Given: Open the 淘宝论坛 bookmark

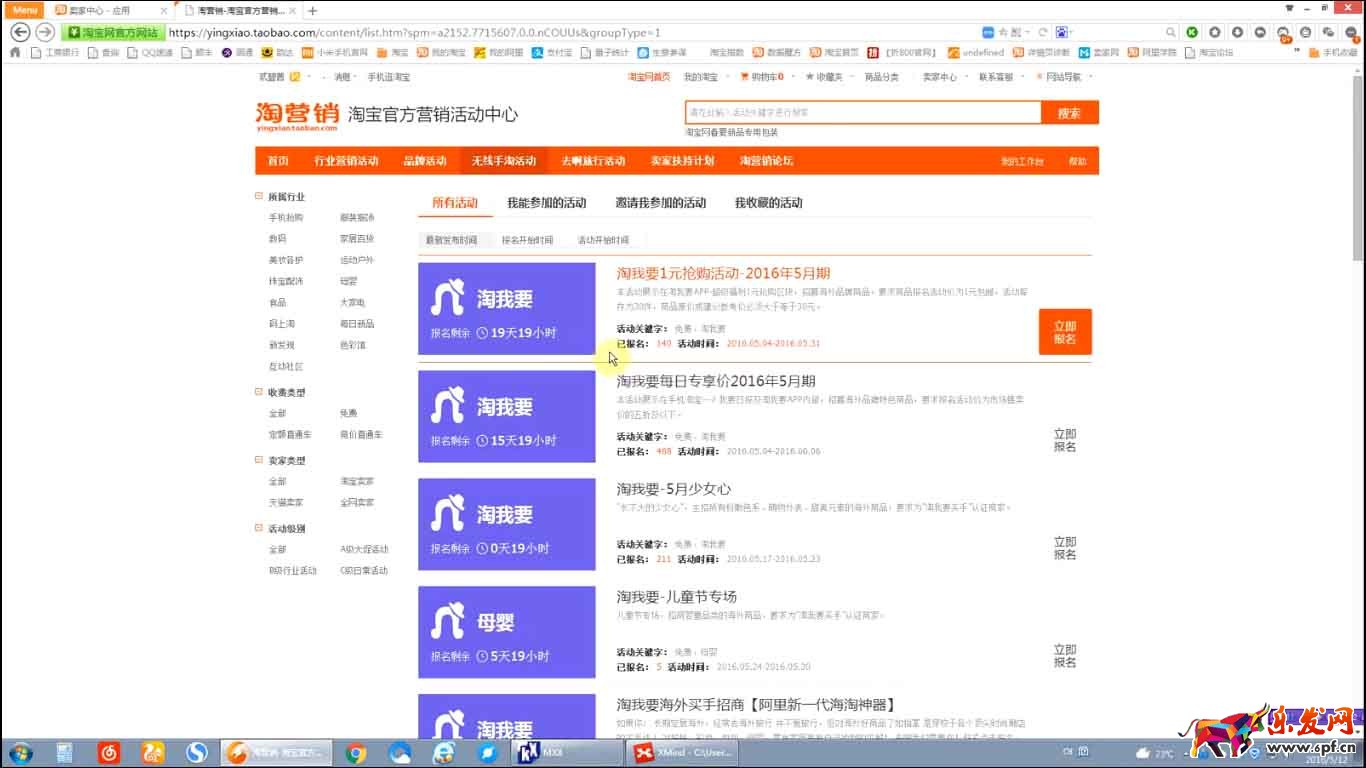Looking at the screenshot, I should [x=1210, y=52].
